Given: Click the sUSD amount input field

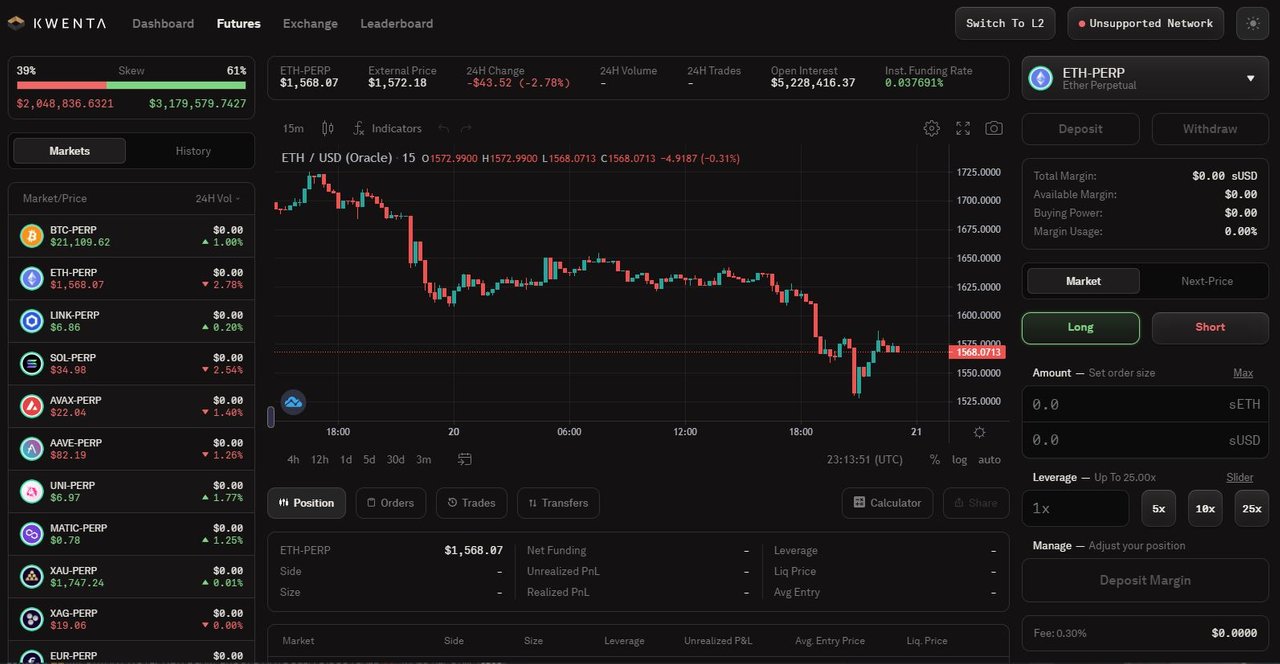Looking at the screenshot, I should click(x=1146, y=440).
